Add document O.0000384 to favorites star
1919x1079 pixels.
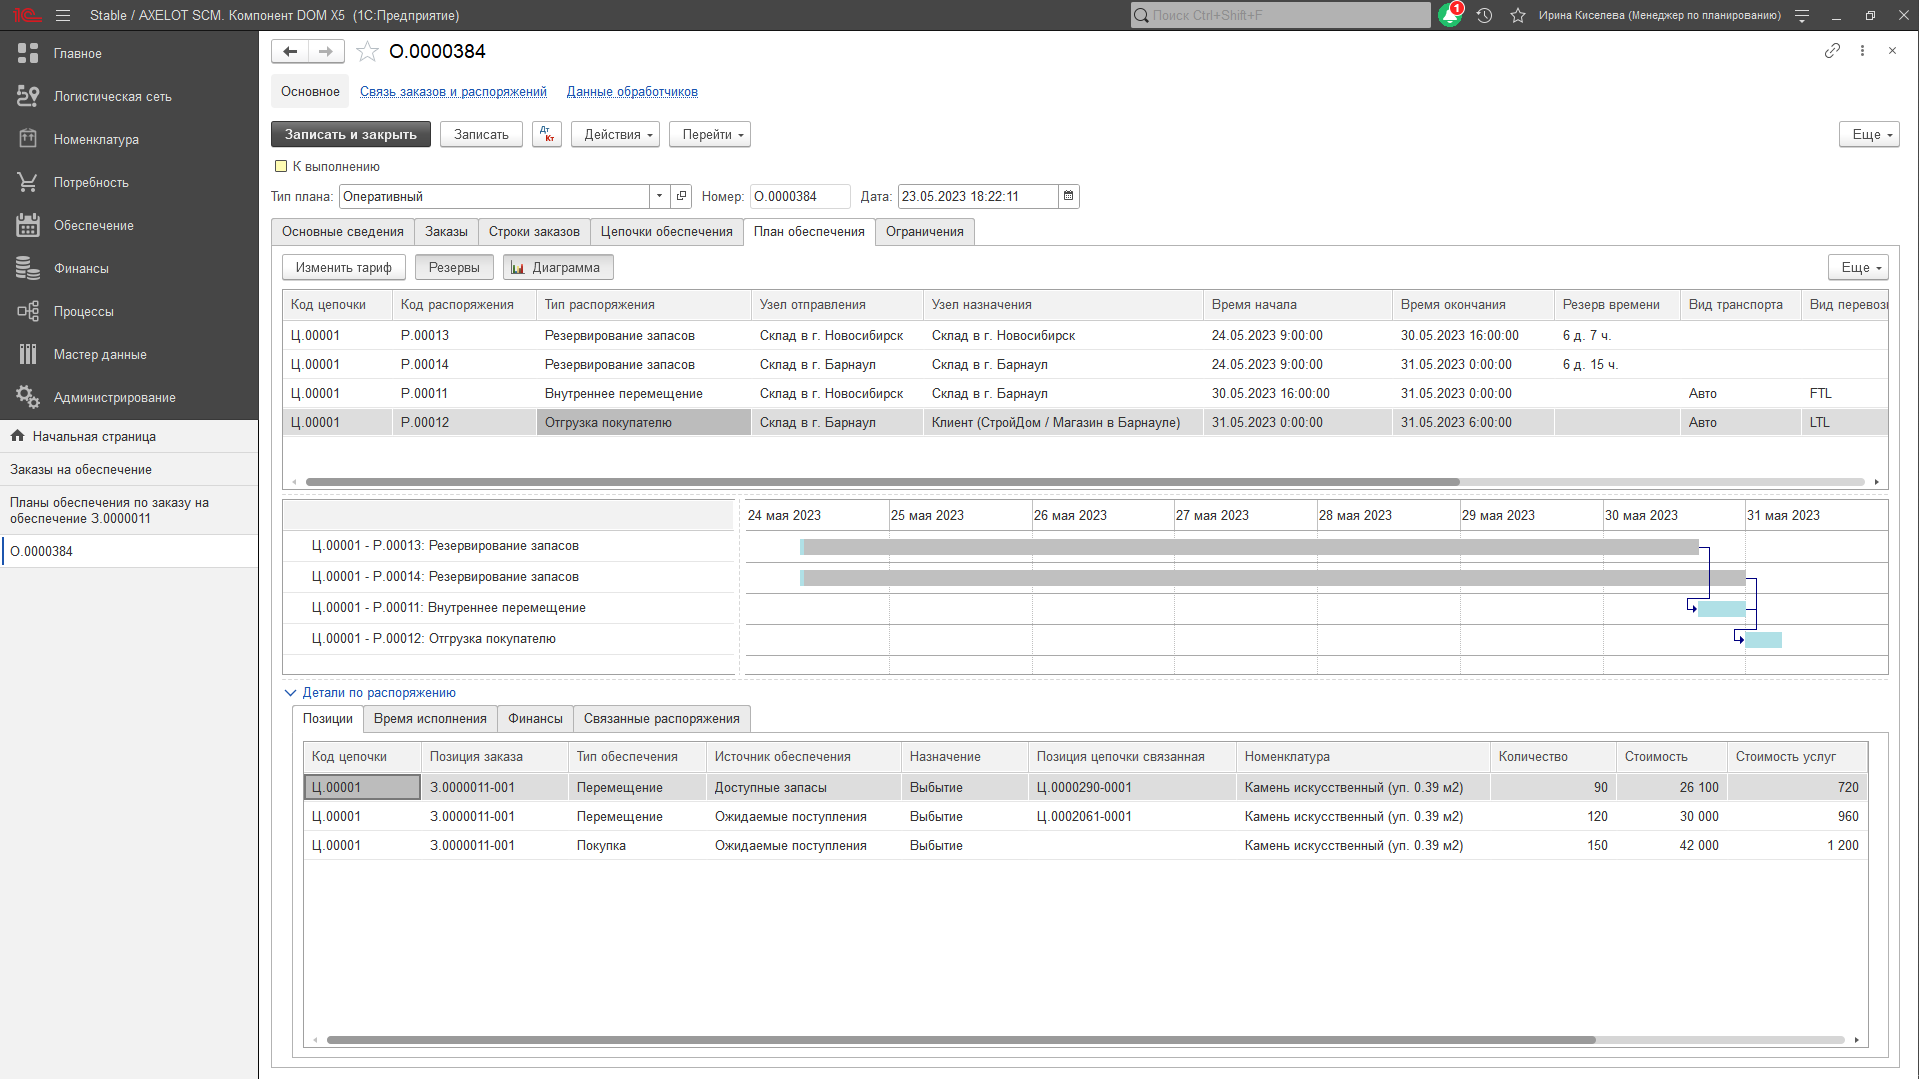click(367, 51)
